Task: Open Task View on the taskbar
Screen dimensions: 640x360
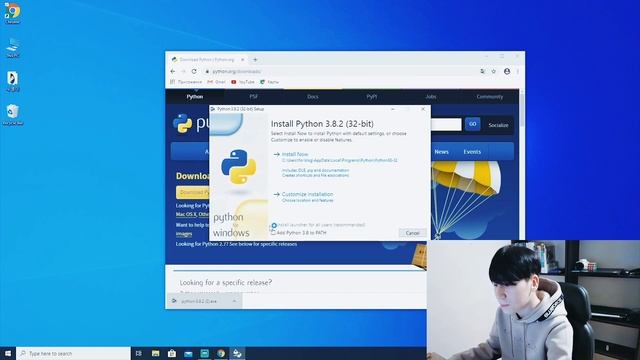Action: pyautogui.click(x=139, y=353)
